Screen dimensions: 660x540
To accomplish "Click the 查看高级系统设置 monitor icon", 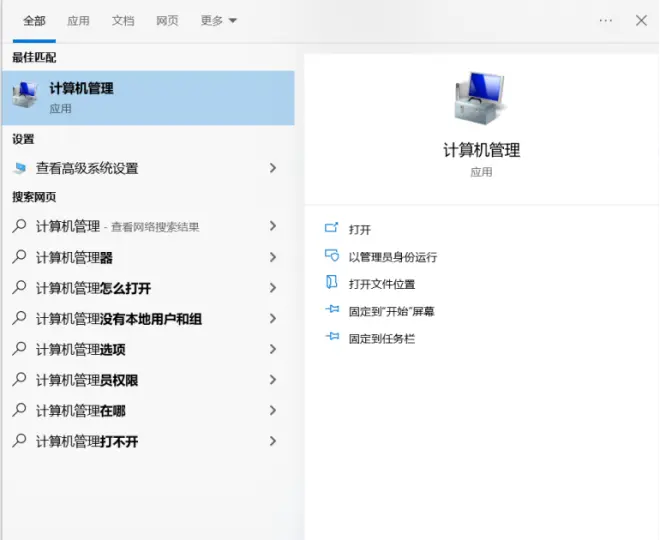I will pyautogui.click(x=19, y=168).
